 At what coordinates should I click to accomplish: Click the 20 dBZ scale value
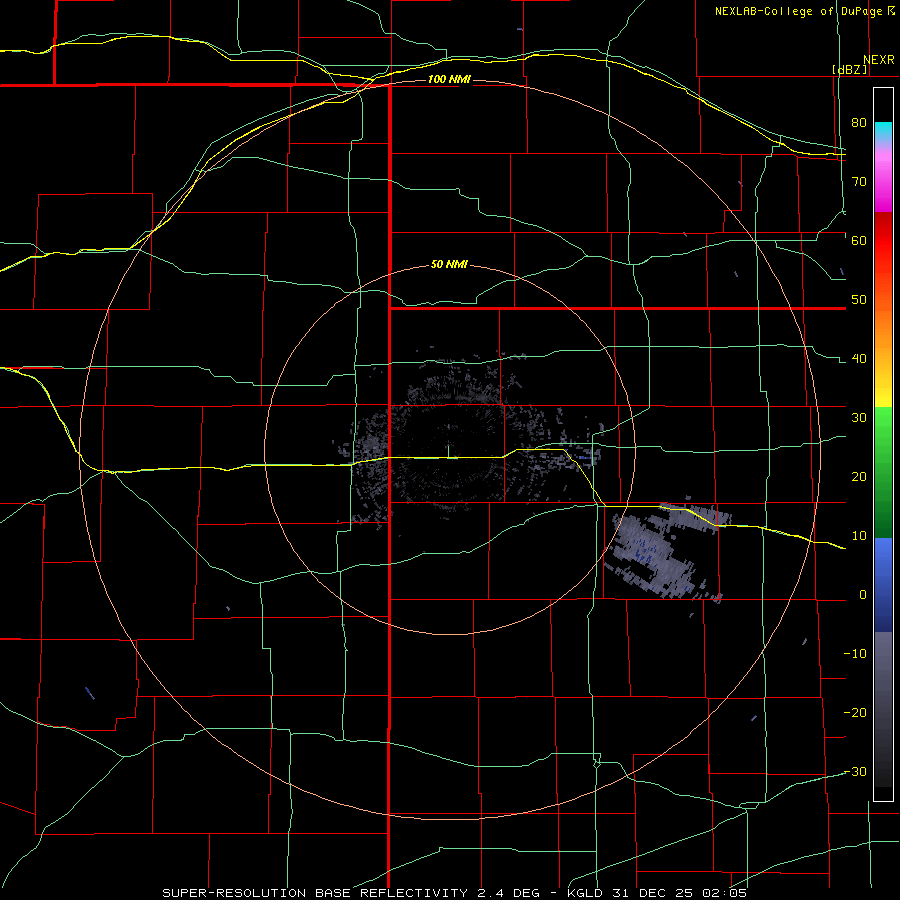(x=859, y=476)
